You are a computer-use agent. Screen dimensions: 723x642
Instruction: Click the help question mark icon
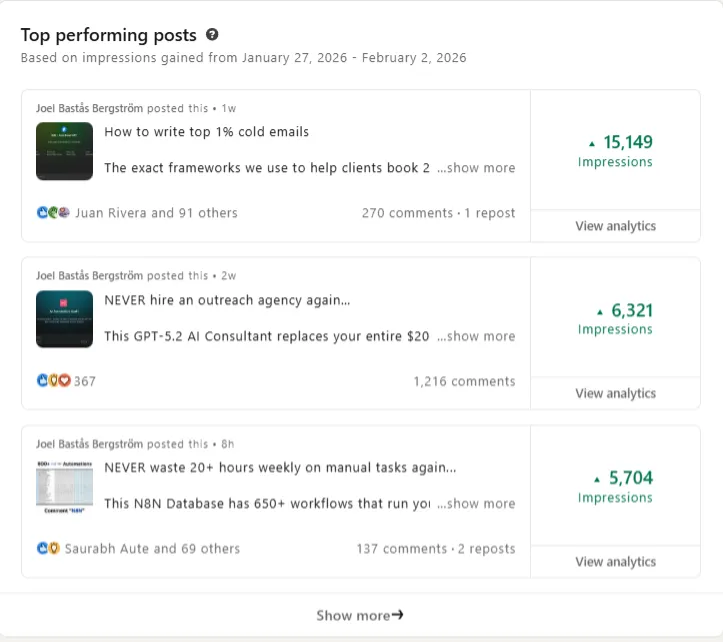click(x=212, y=35)
